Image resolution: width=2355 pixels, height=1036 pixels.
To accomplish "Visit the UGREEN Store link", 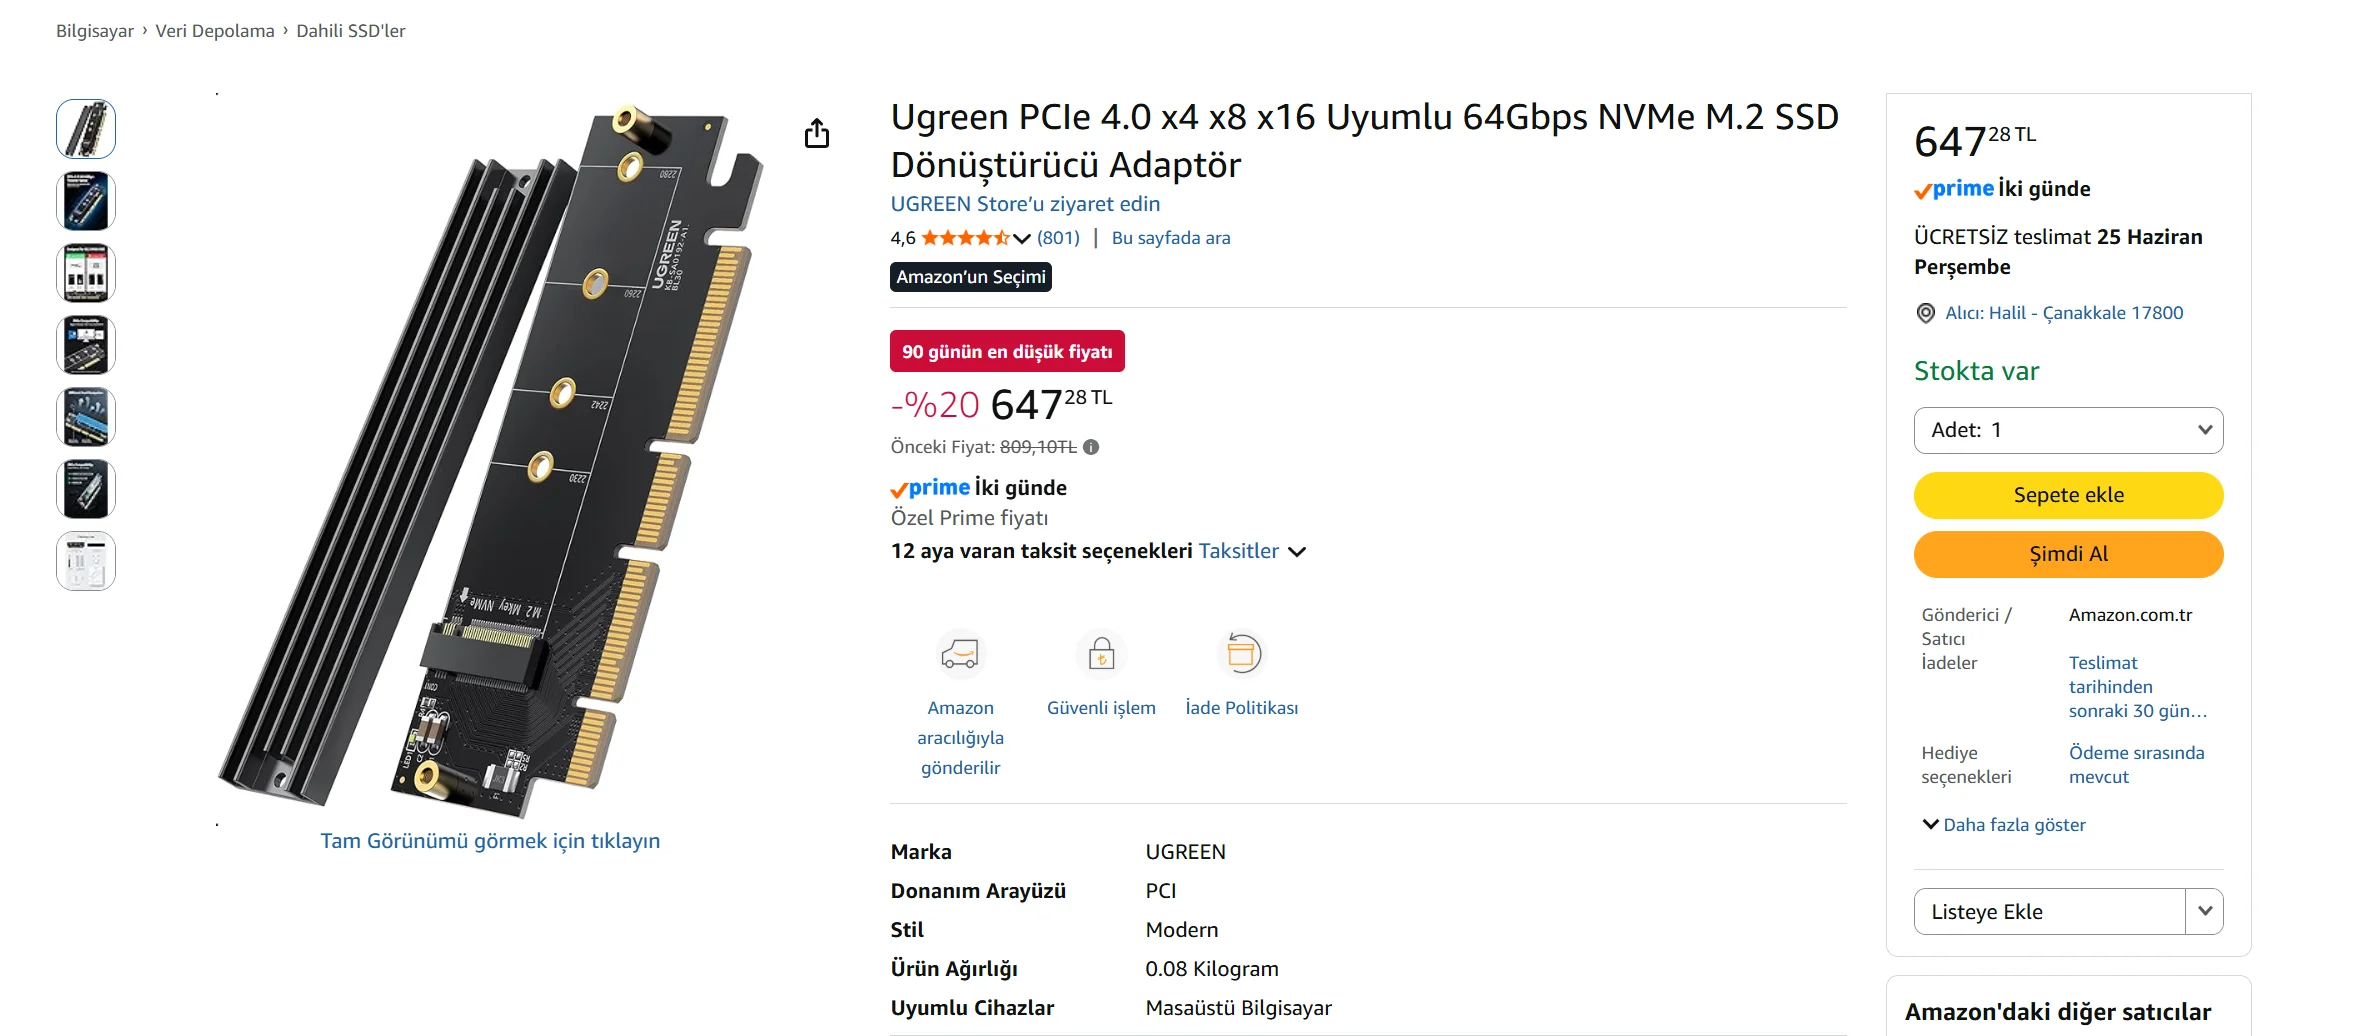I will click(x=1025, y=204).
